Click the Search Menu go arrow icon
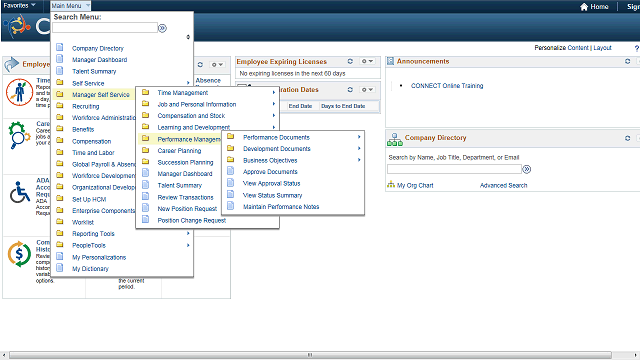 point(162,28)
